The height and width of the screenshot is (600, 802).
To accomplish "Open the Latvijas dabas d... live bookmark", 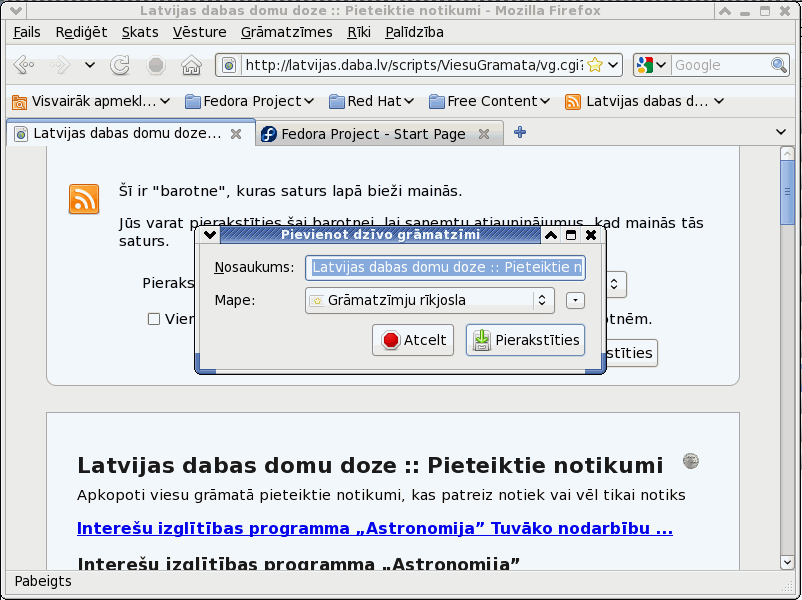I will [644, 101].
